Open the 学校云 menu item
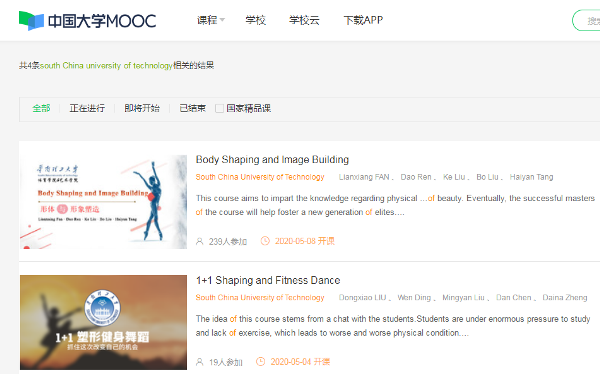The width and height of the screenshot is (600, 374). pyautogui.click(x=304, y=20)
